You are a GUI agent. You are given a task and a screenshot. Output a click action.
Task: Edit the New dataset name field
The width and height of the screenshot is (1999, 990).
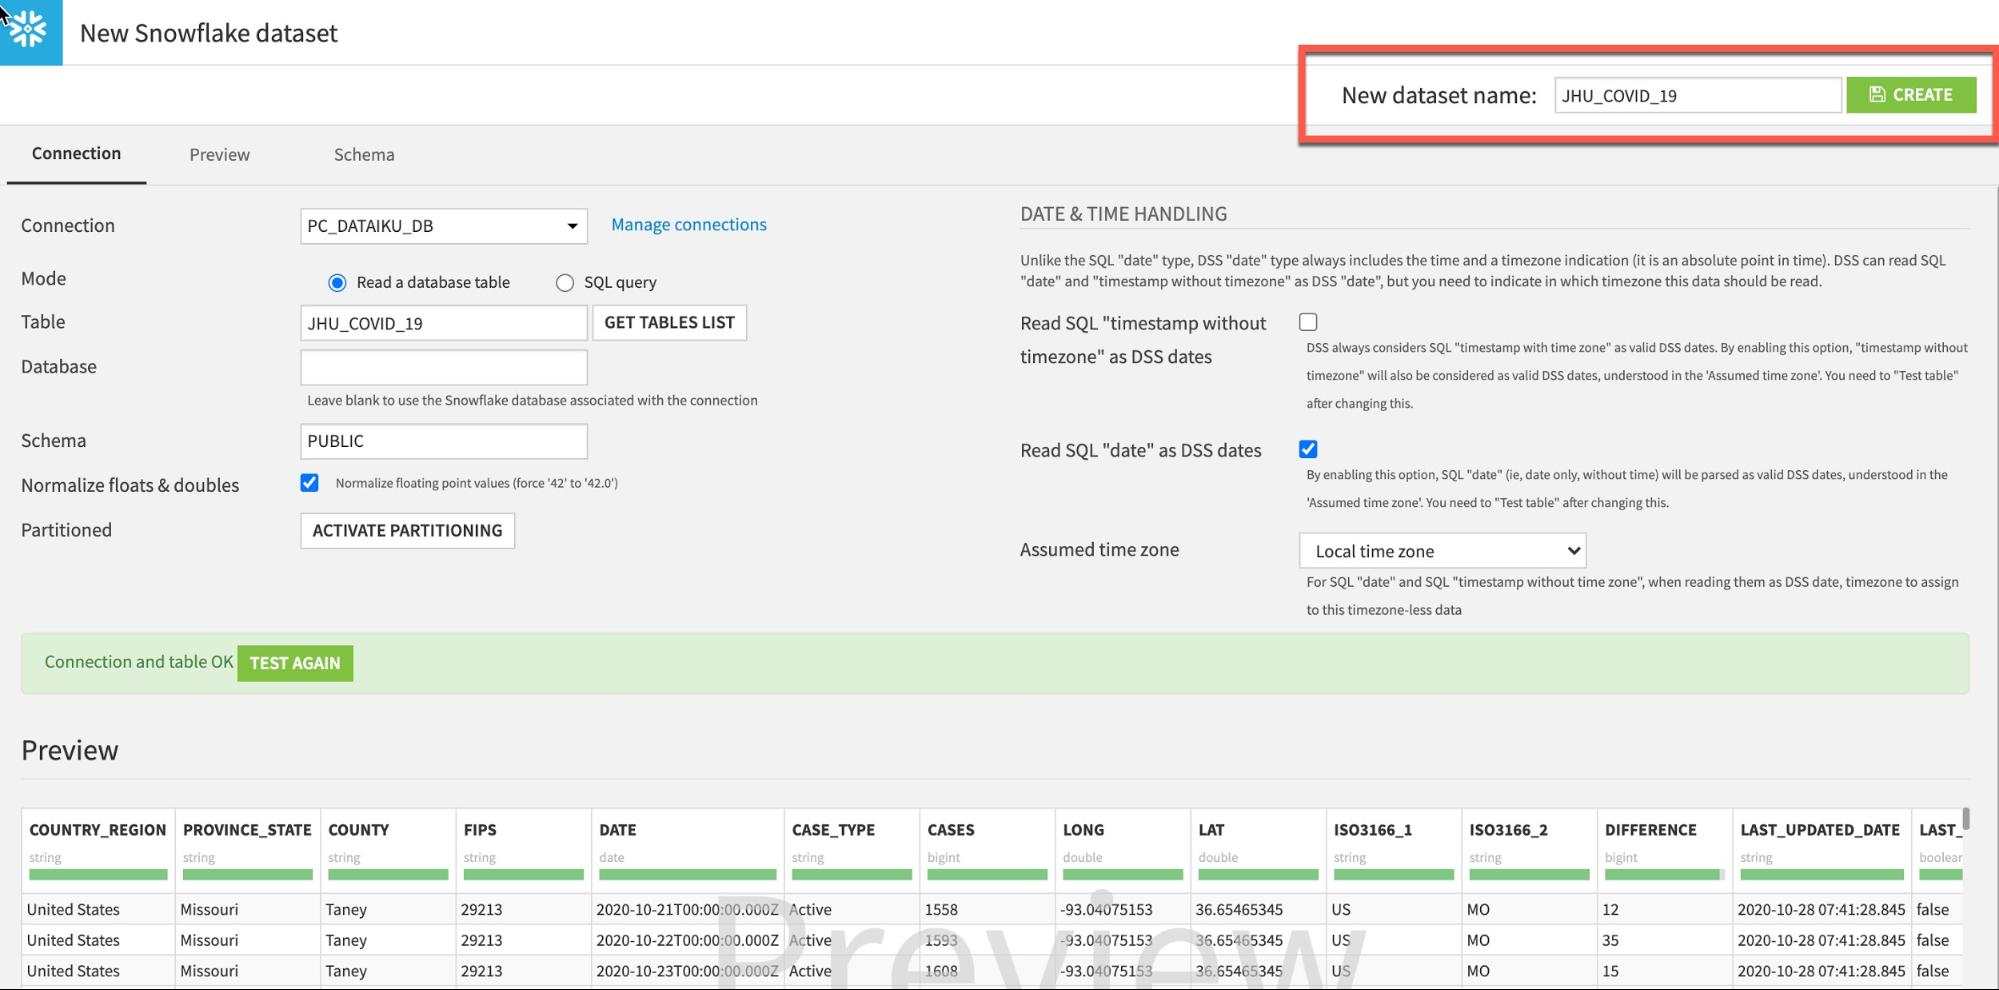pos(1696,96)
